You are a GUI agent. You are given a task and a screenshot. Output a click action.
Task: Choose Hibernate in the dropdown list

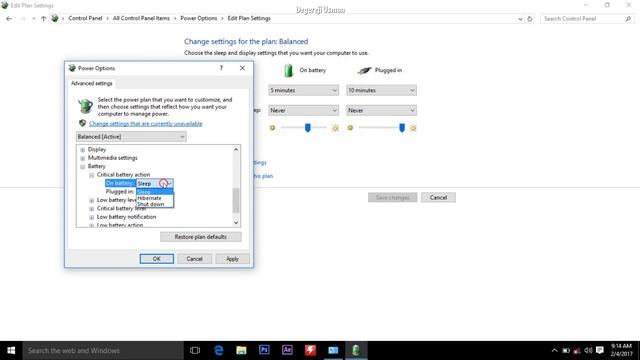pos(155,198)
